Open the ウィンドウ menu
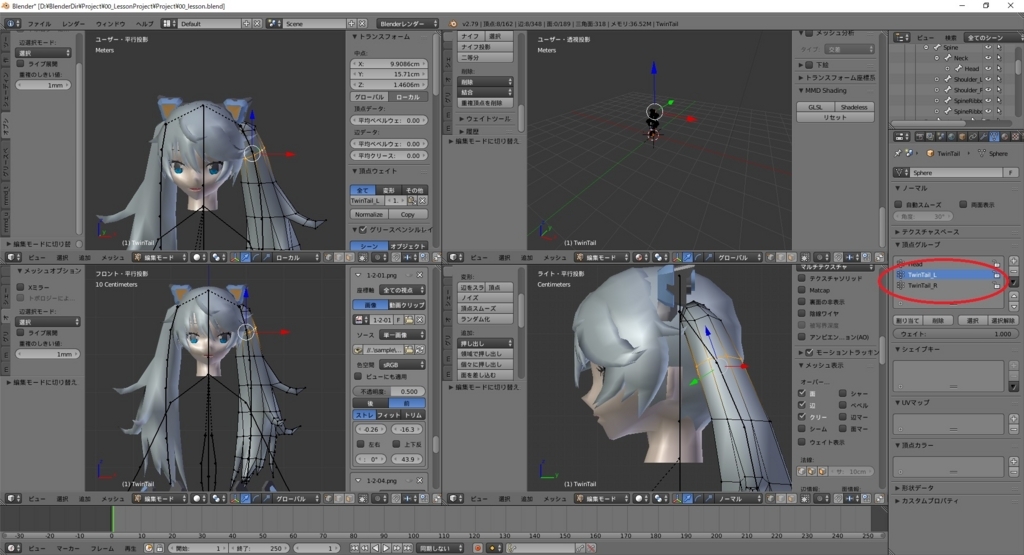1024x555 pixels. tap(110, 24)
